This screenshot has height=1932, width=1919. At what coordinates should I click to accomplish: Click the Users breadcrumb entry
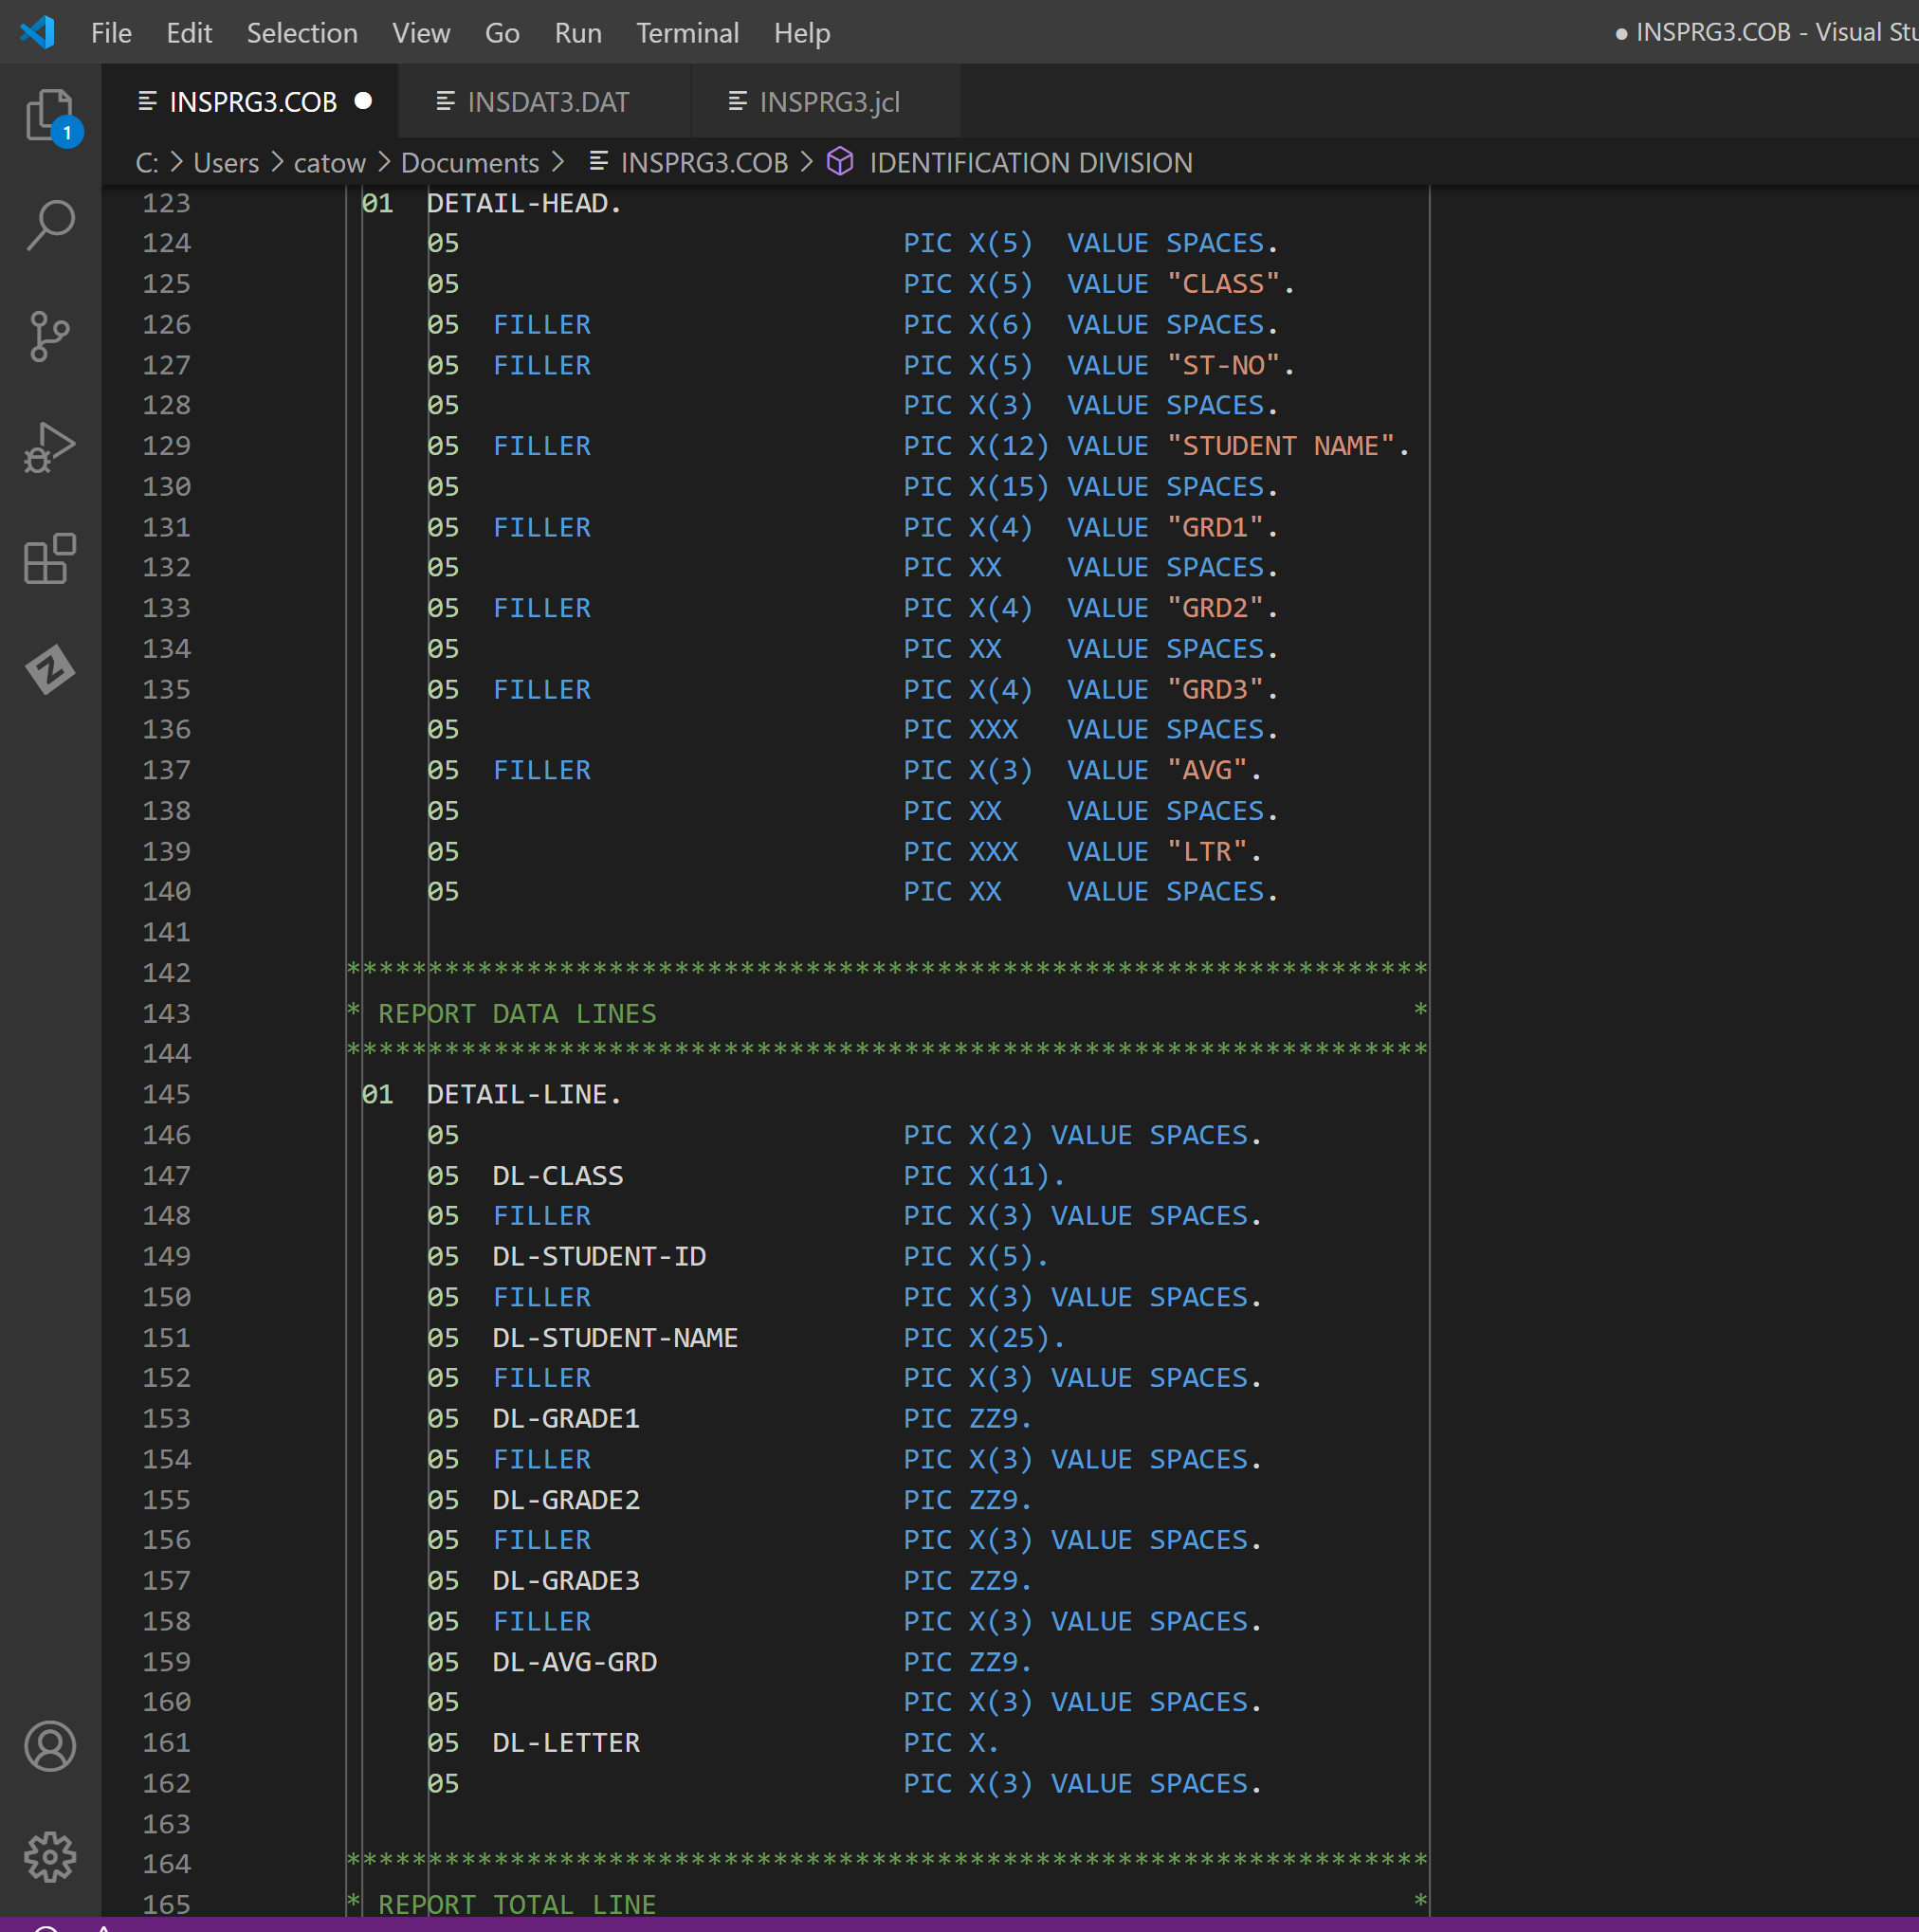(x=225, y=162)
